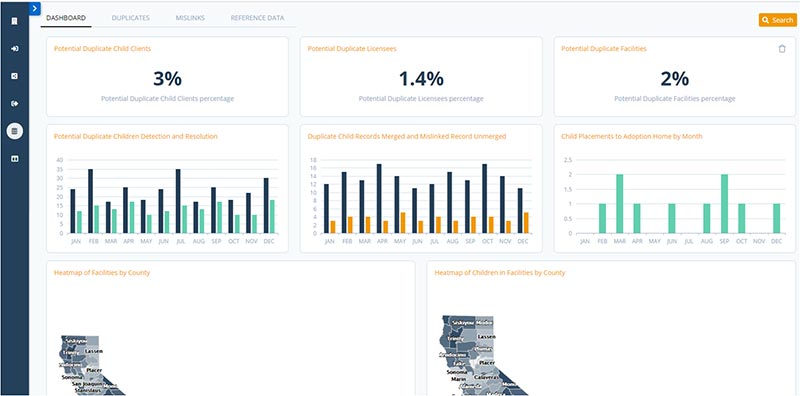Viewport: 800px width, 396px height.
Task: Open the building icon in the sidebar
Action: click(15, 21)
